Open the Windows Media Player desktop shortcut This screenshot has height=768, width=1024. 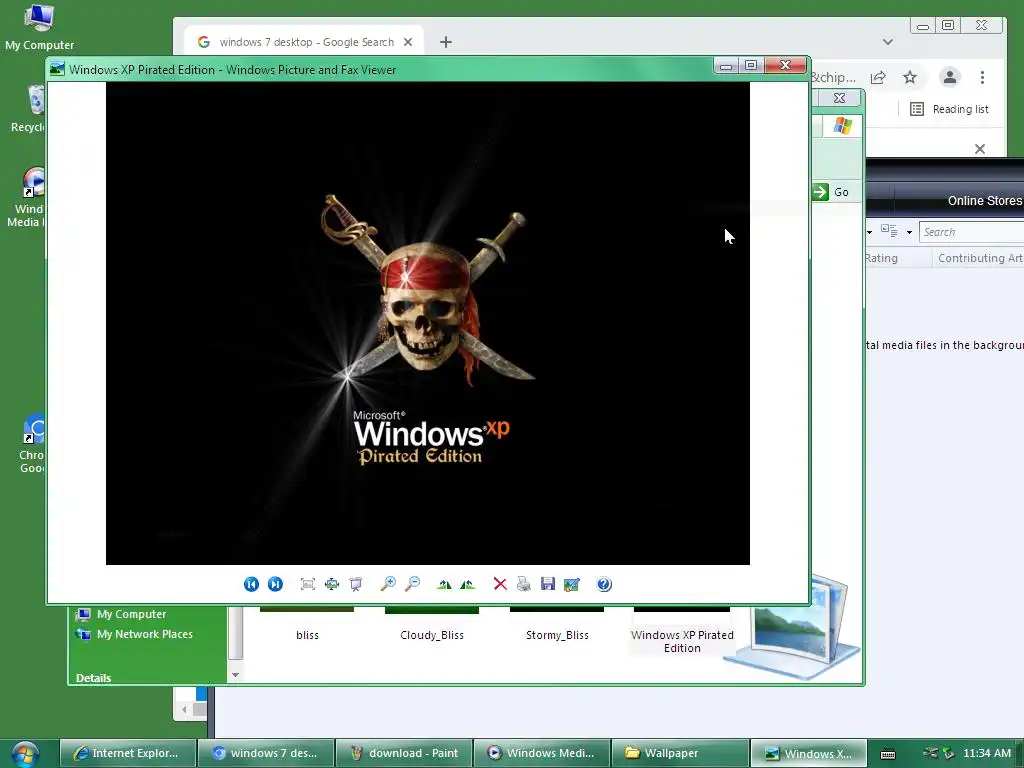[x=26, y=197]
